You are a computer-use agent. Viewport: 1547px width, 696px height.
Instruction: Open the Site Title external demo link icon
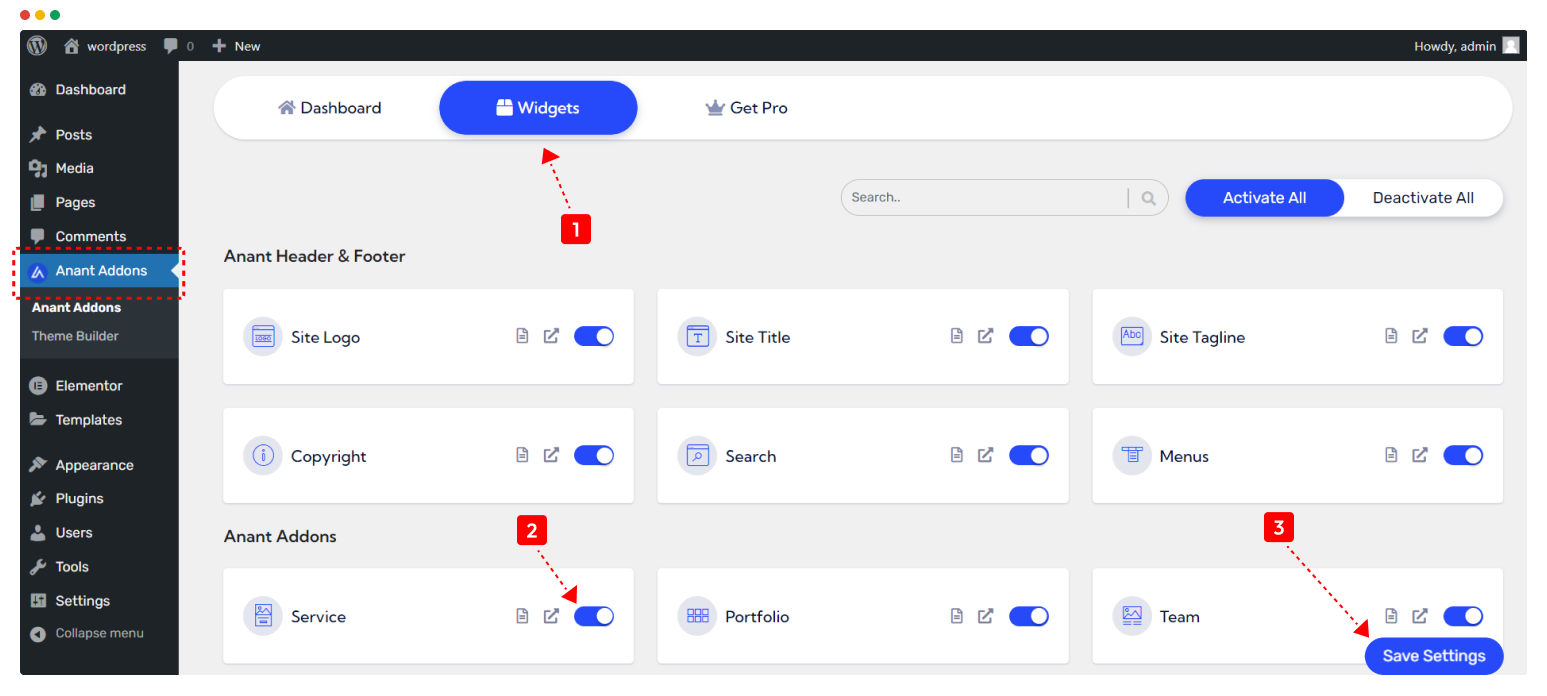985,336
